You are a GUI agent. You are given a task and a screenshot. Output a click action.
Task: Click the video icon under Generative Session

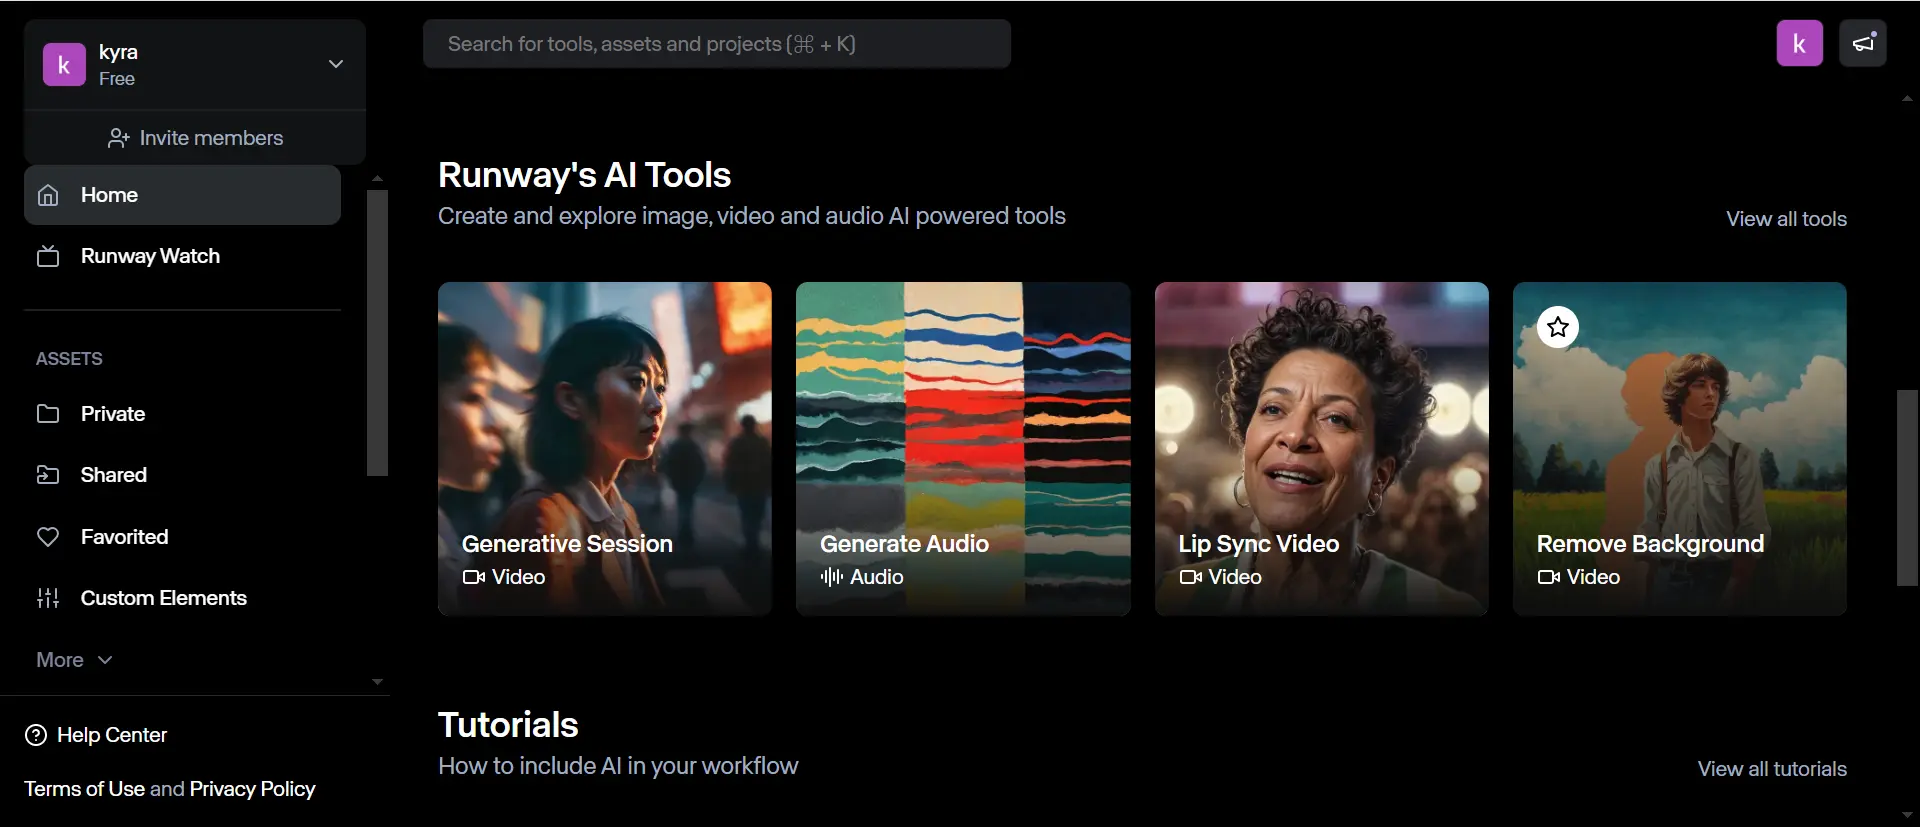pyautogui.click(x=474, y=577)
